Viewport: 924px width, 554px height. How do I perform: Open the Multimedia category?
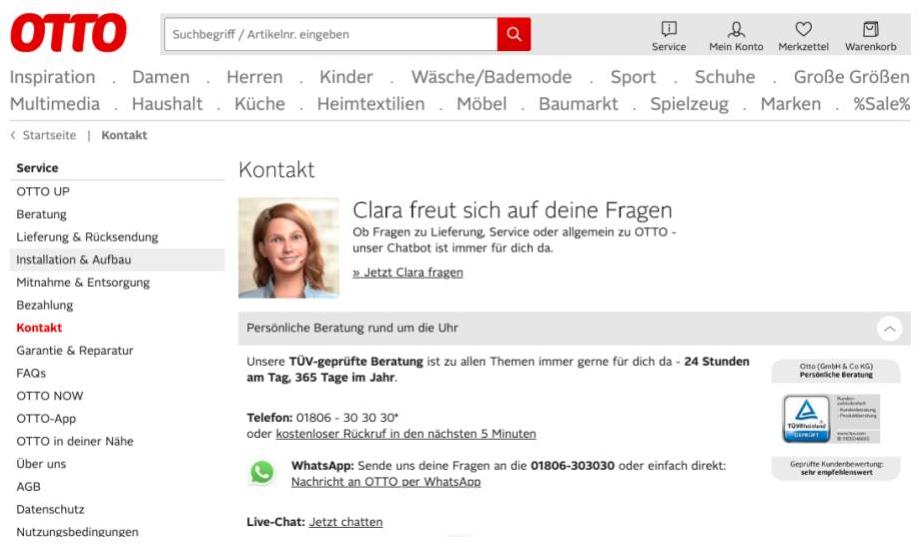tap(55, 104)
